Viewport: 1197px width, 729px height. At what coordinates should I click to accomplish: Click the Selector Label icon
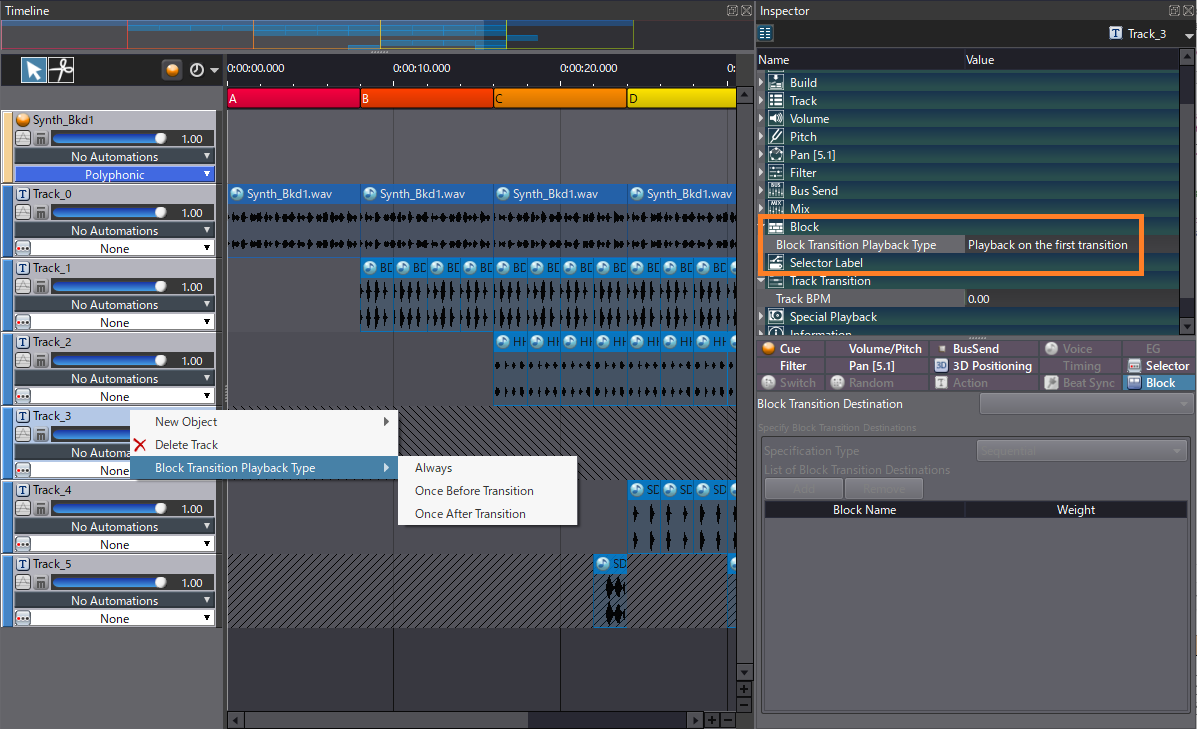776,263
